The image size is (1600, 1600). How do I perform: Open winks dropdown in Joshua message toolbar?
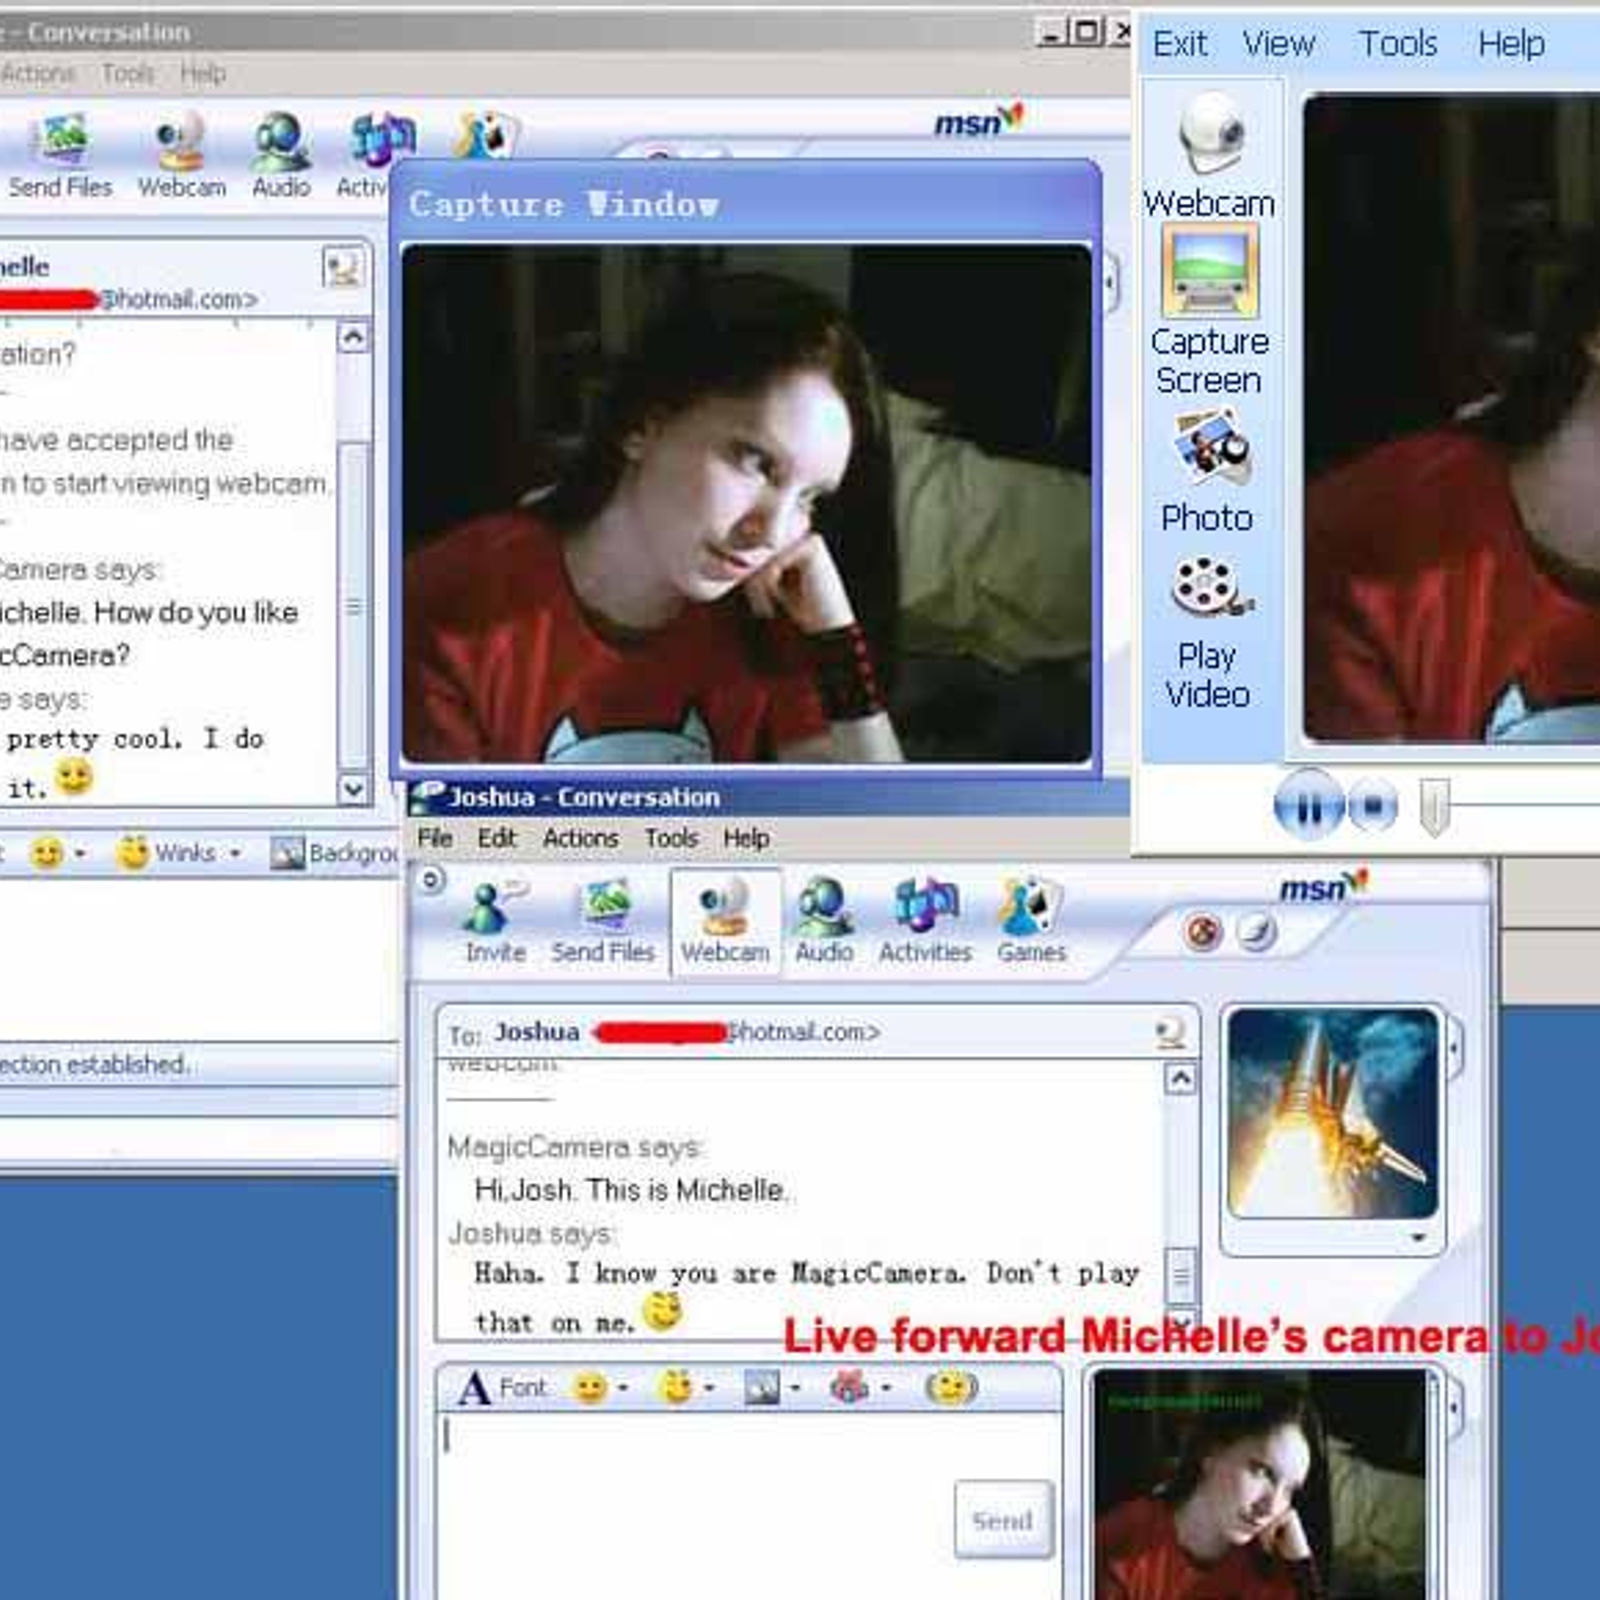click(x=686, y=1388)
